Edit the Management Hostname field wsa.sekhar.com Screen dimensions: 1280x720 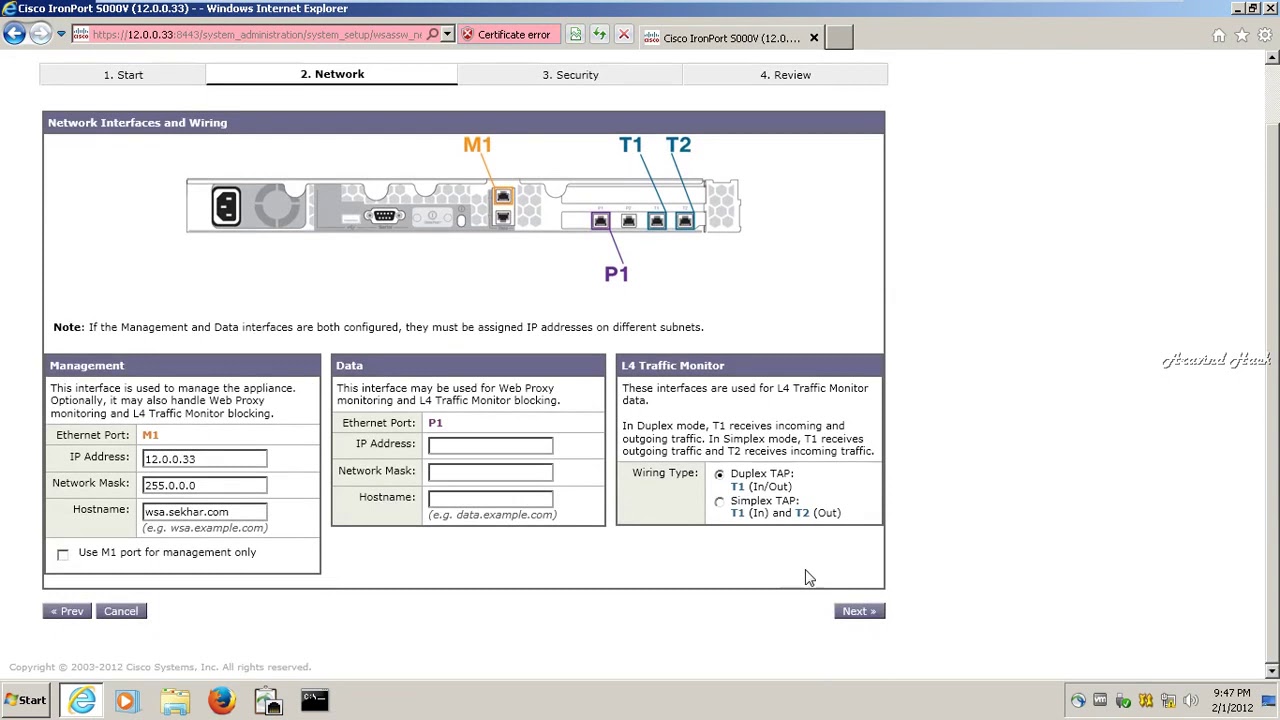point(204,512)
